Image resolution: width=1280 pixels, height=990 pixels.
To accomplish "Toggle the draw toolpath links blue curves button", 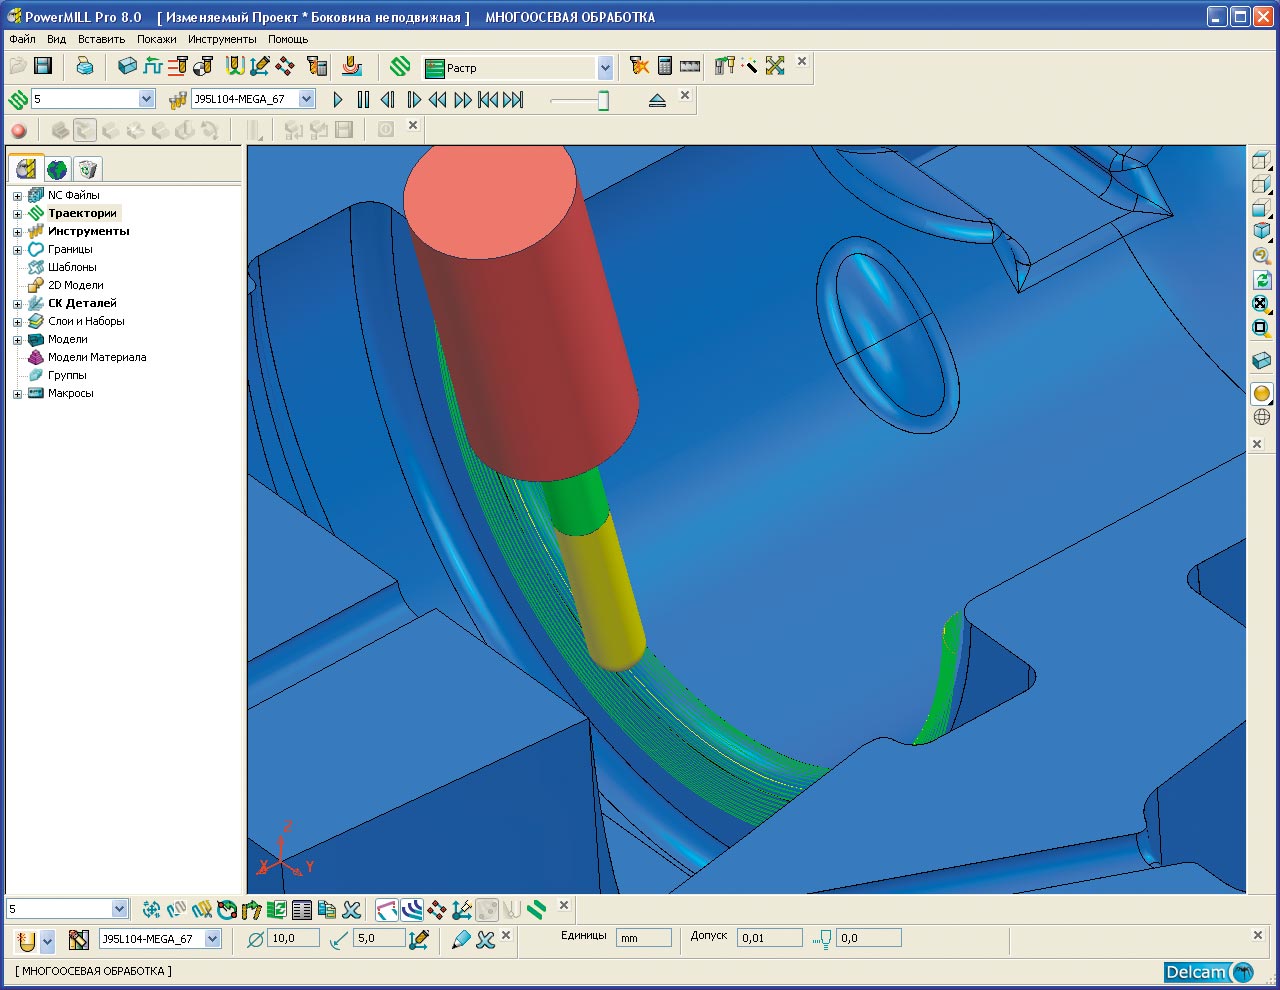I will (x=412, y=909).
